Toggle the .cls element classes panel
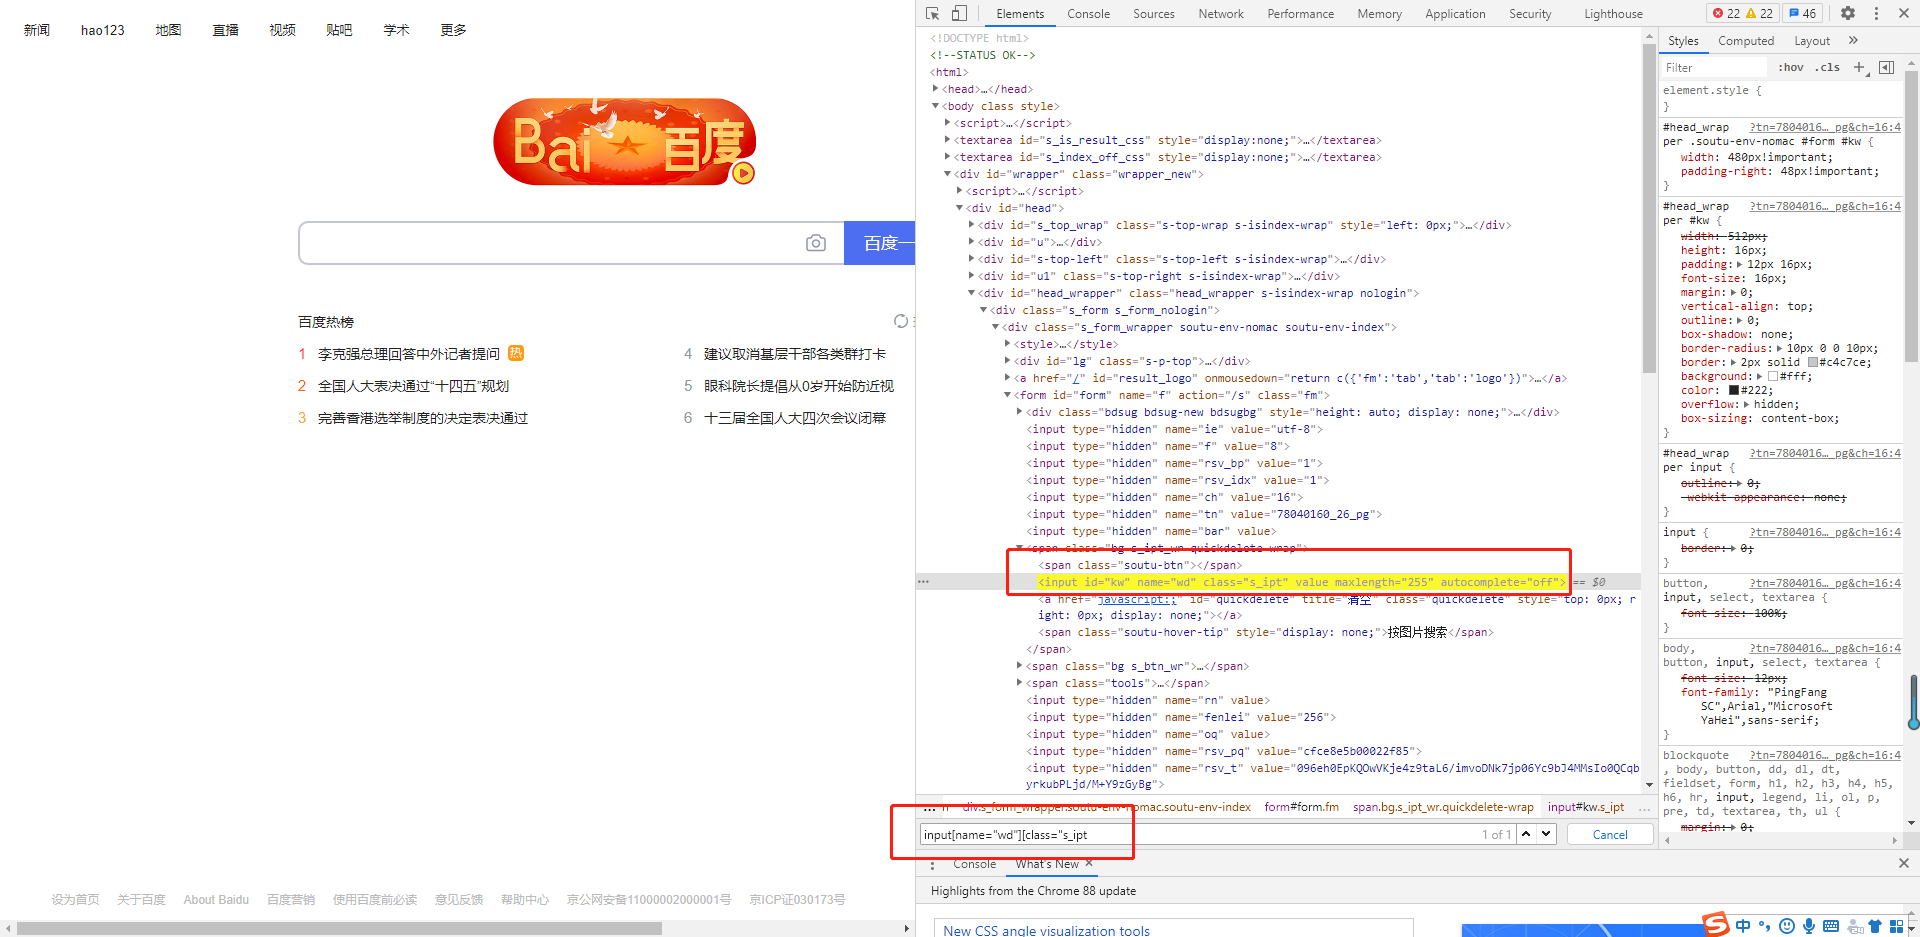 tap(1829, 67)
